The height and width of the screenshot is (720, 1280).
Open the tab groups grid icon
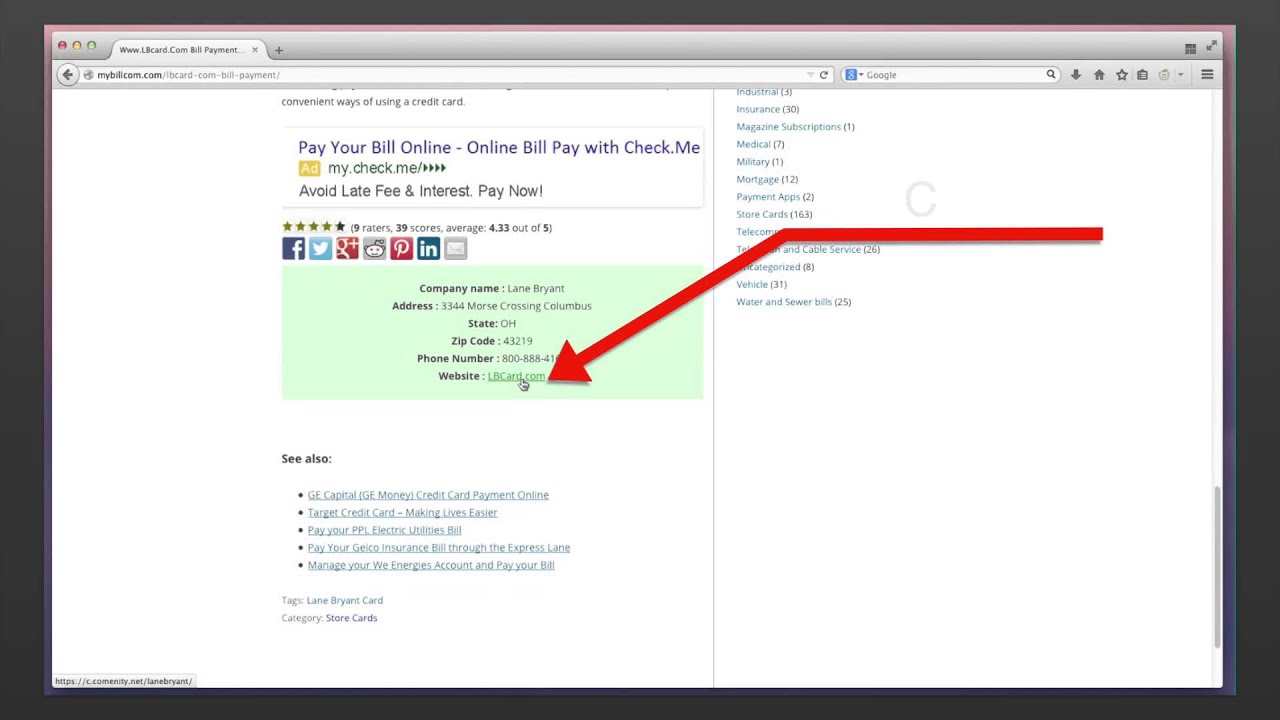[1190, 49]
